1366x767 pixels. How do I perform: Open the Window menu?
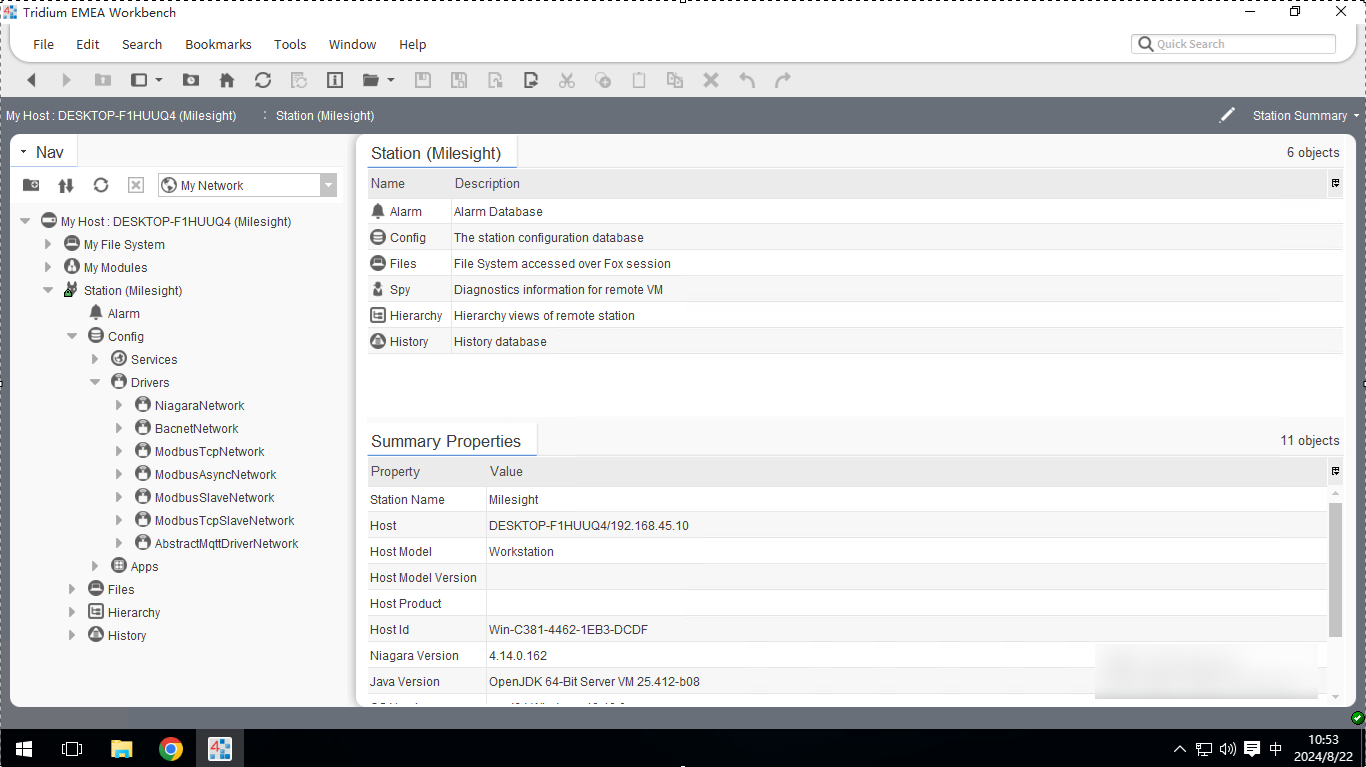tap(352, 44)
